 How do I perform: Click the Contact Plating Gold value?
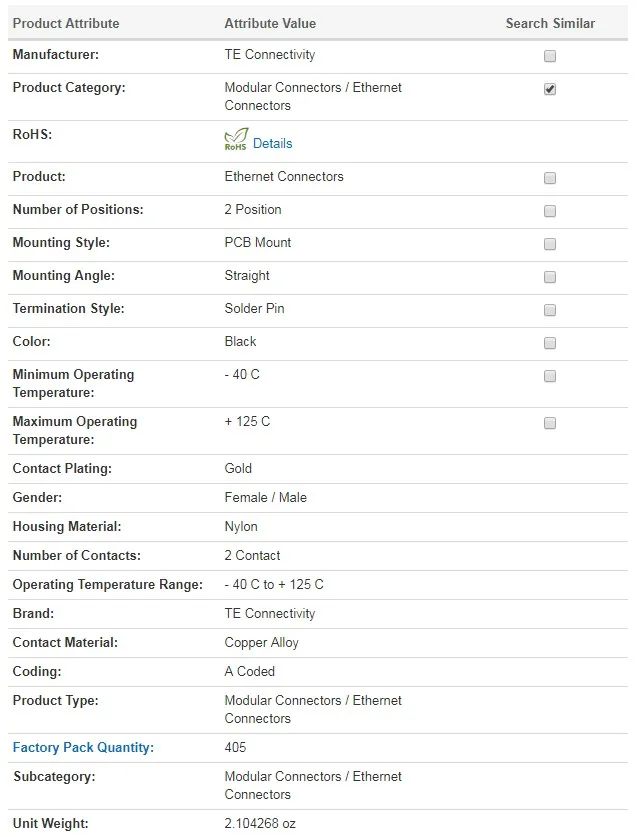[x=238, y=468]
